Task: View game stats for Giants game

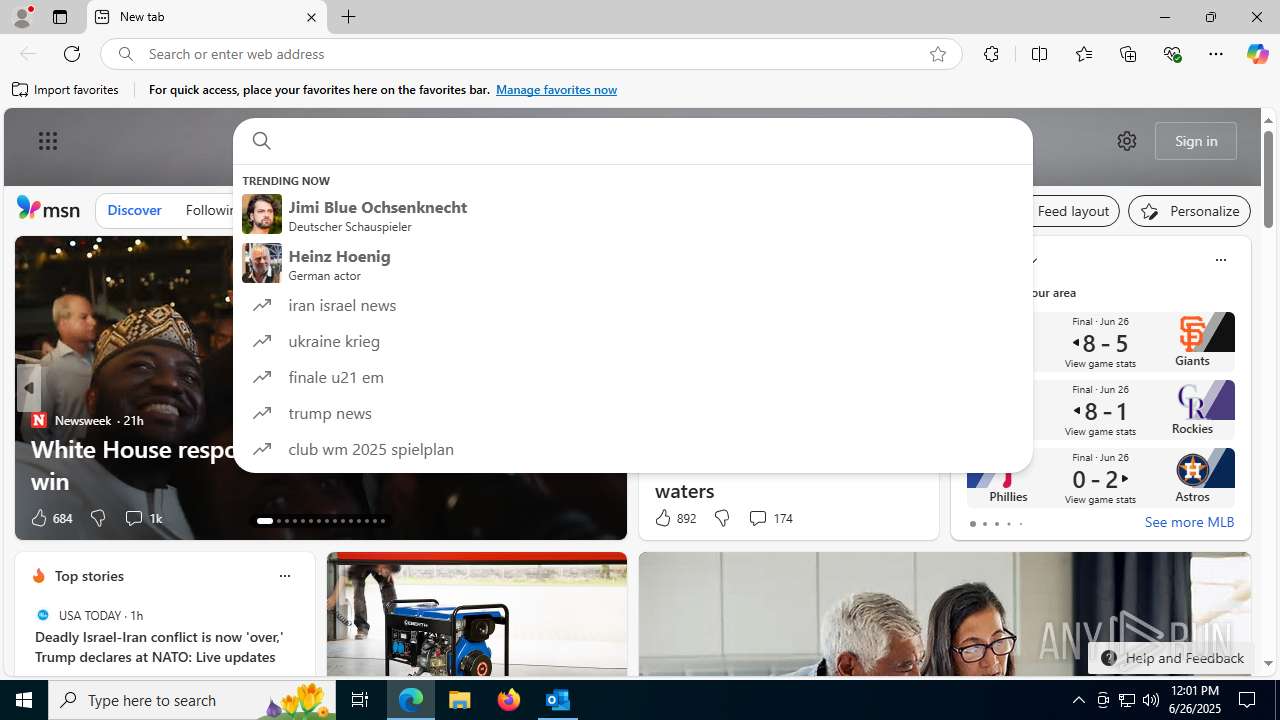Action: pos(1100,364)
